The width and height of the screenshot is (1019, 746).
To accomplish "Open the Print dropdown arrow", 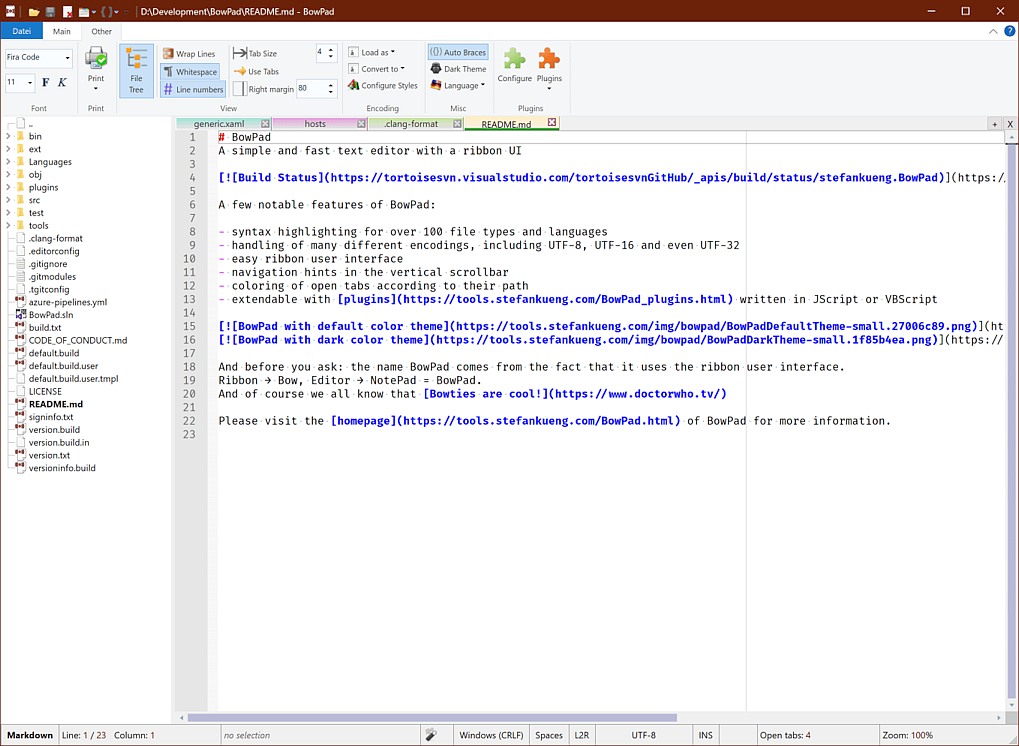I will point(96,88).
